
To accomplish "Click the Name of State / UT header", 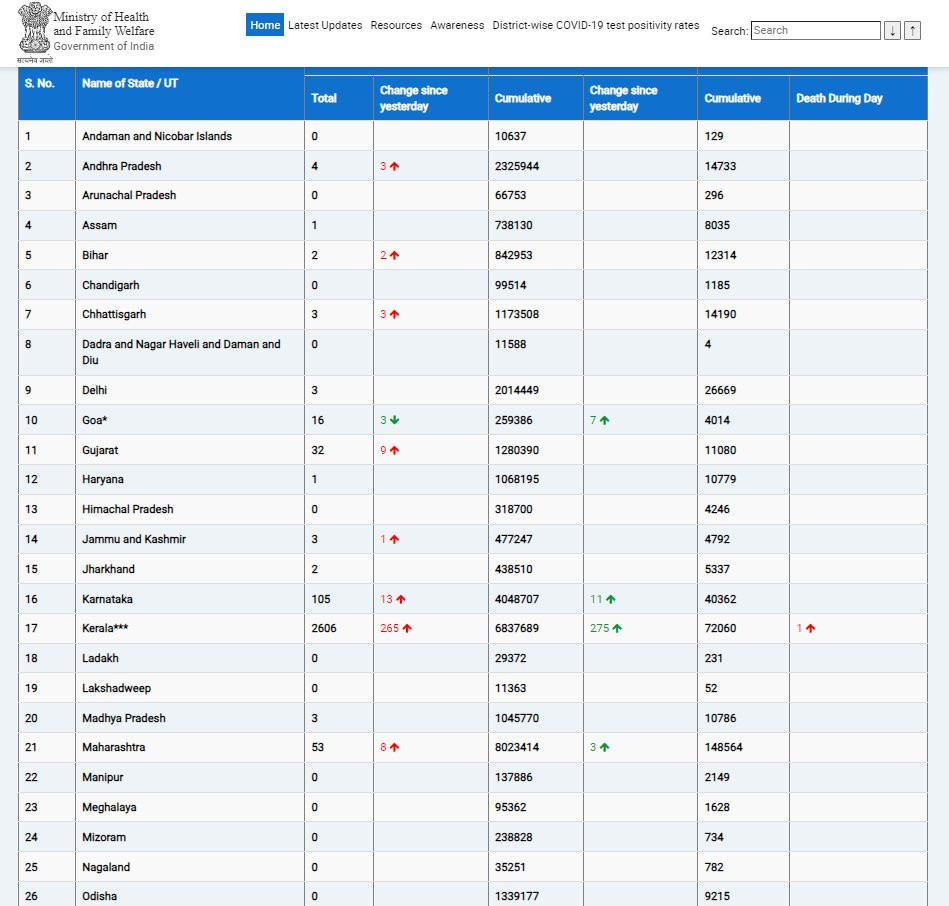I will (130, 84).
